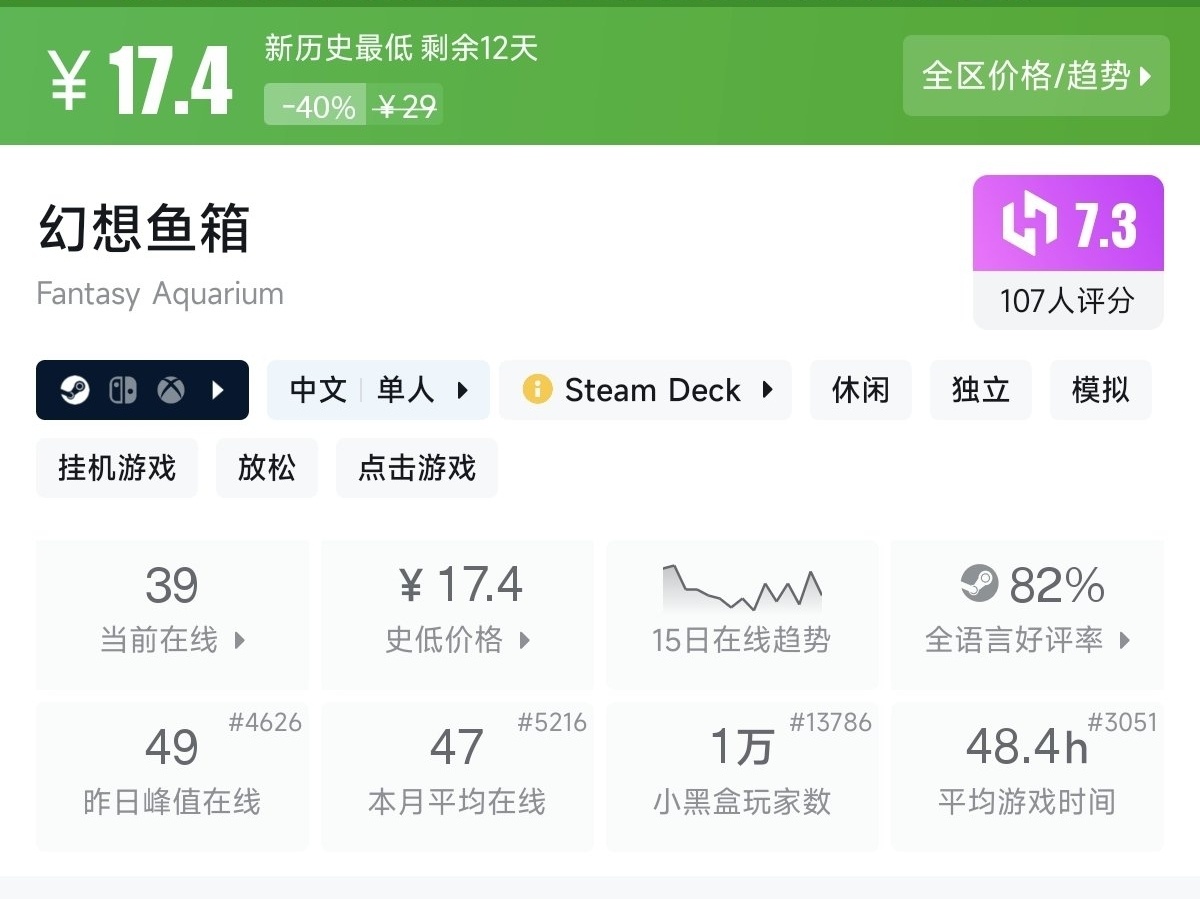1200x899 pixels.
Task: Select the 独立 tag
Action: coord(980,390)
